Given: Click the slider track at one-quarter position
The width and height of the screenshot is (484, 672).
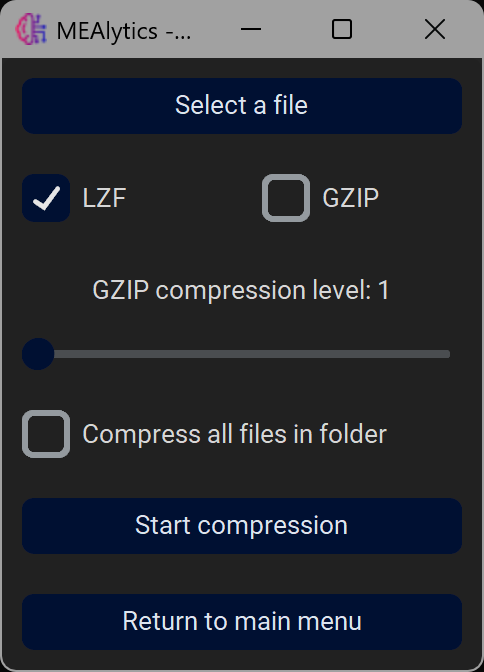Looking at the screenshot, I should [x=141, y=354].
